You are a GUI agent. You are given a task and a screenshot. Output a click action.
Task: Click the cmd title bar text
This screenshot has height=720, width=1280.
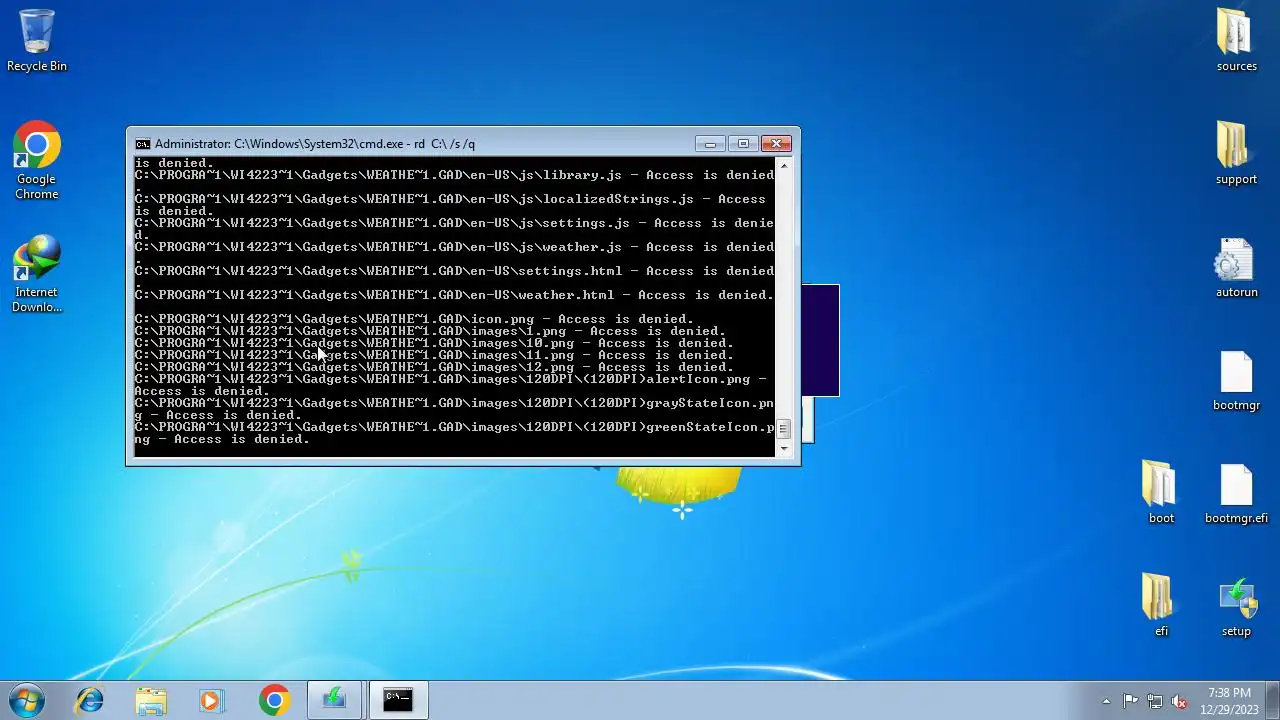(x=315, y=144)
